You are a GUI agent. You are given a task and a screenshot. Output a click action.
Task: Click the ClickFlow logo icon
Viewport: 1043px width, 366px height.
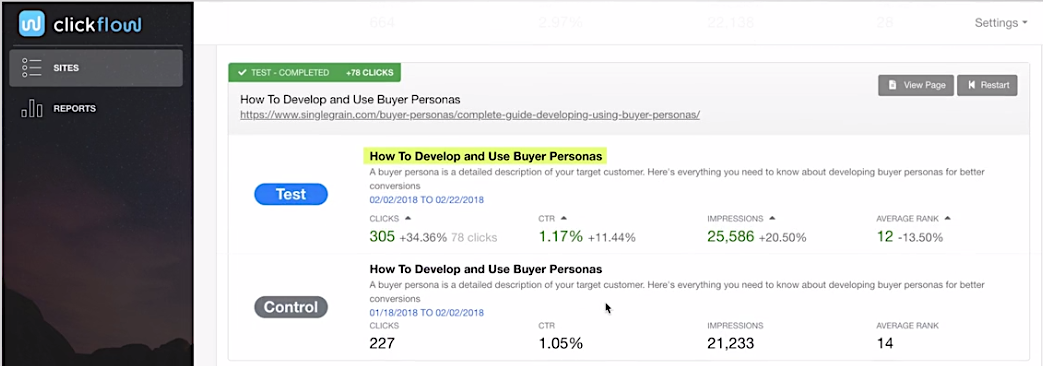pyautogui.click(x=31, y=25)
